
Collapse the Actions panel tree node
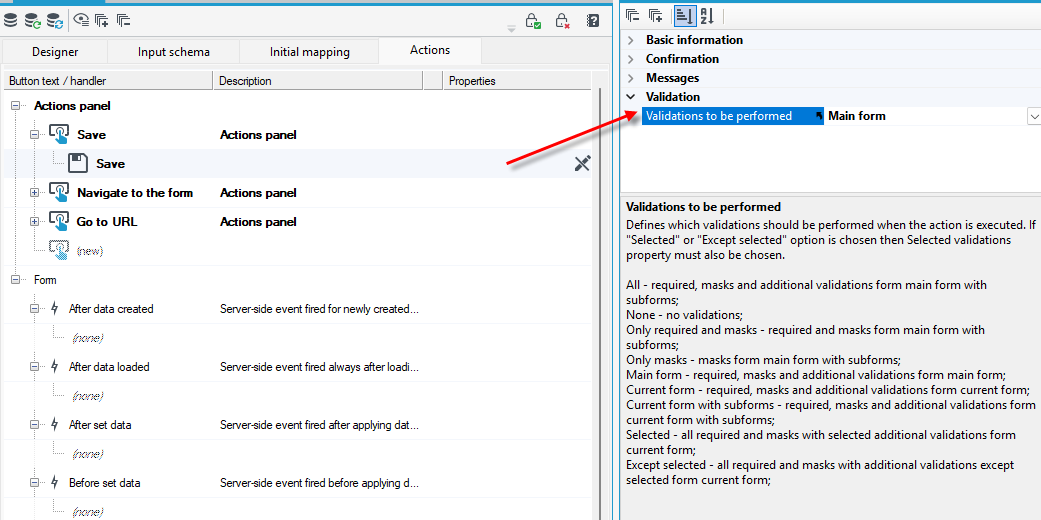[15, 106]
